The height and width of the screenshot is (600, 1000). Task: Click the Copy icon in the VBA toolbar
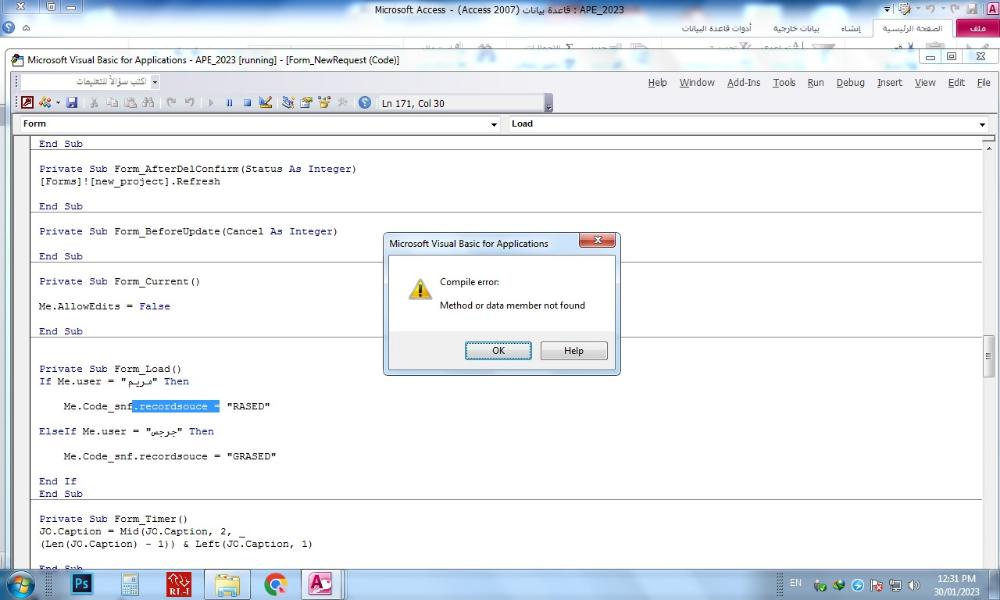112,103
